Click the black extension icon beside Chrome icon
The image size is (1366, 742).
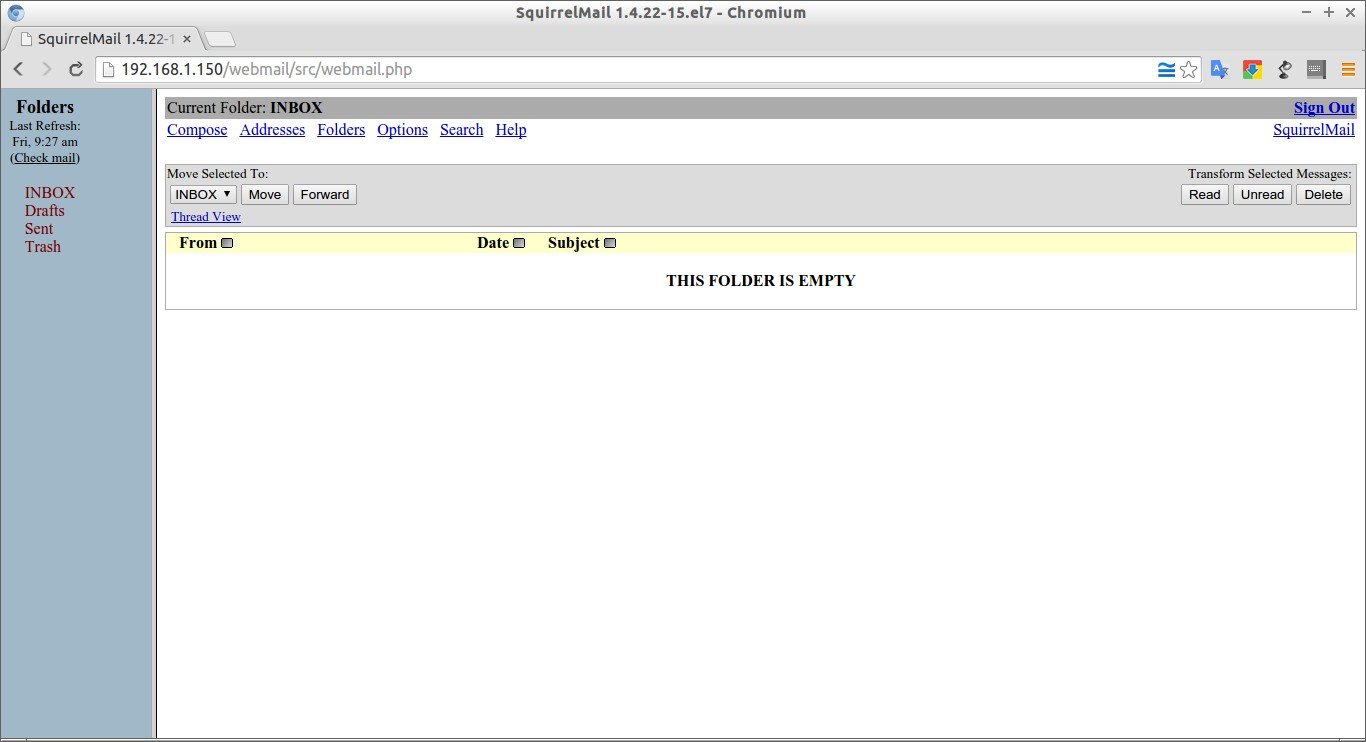tap(1285, 69)
